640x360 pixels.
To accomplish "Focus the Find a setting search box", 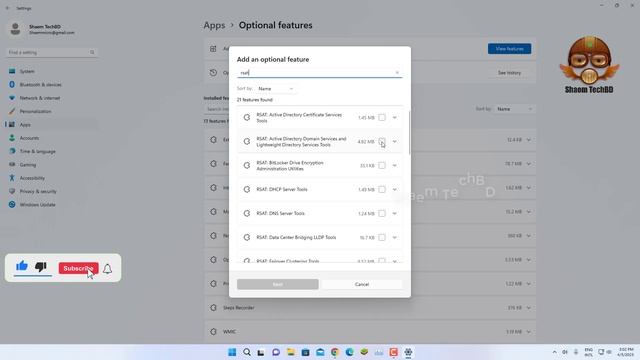I will 51,52.
